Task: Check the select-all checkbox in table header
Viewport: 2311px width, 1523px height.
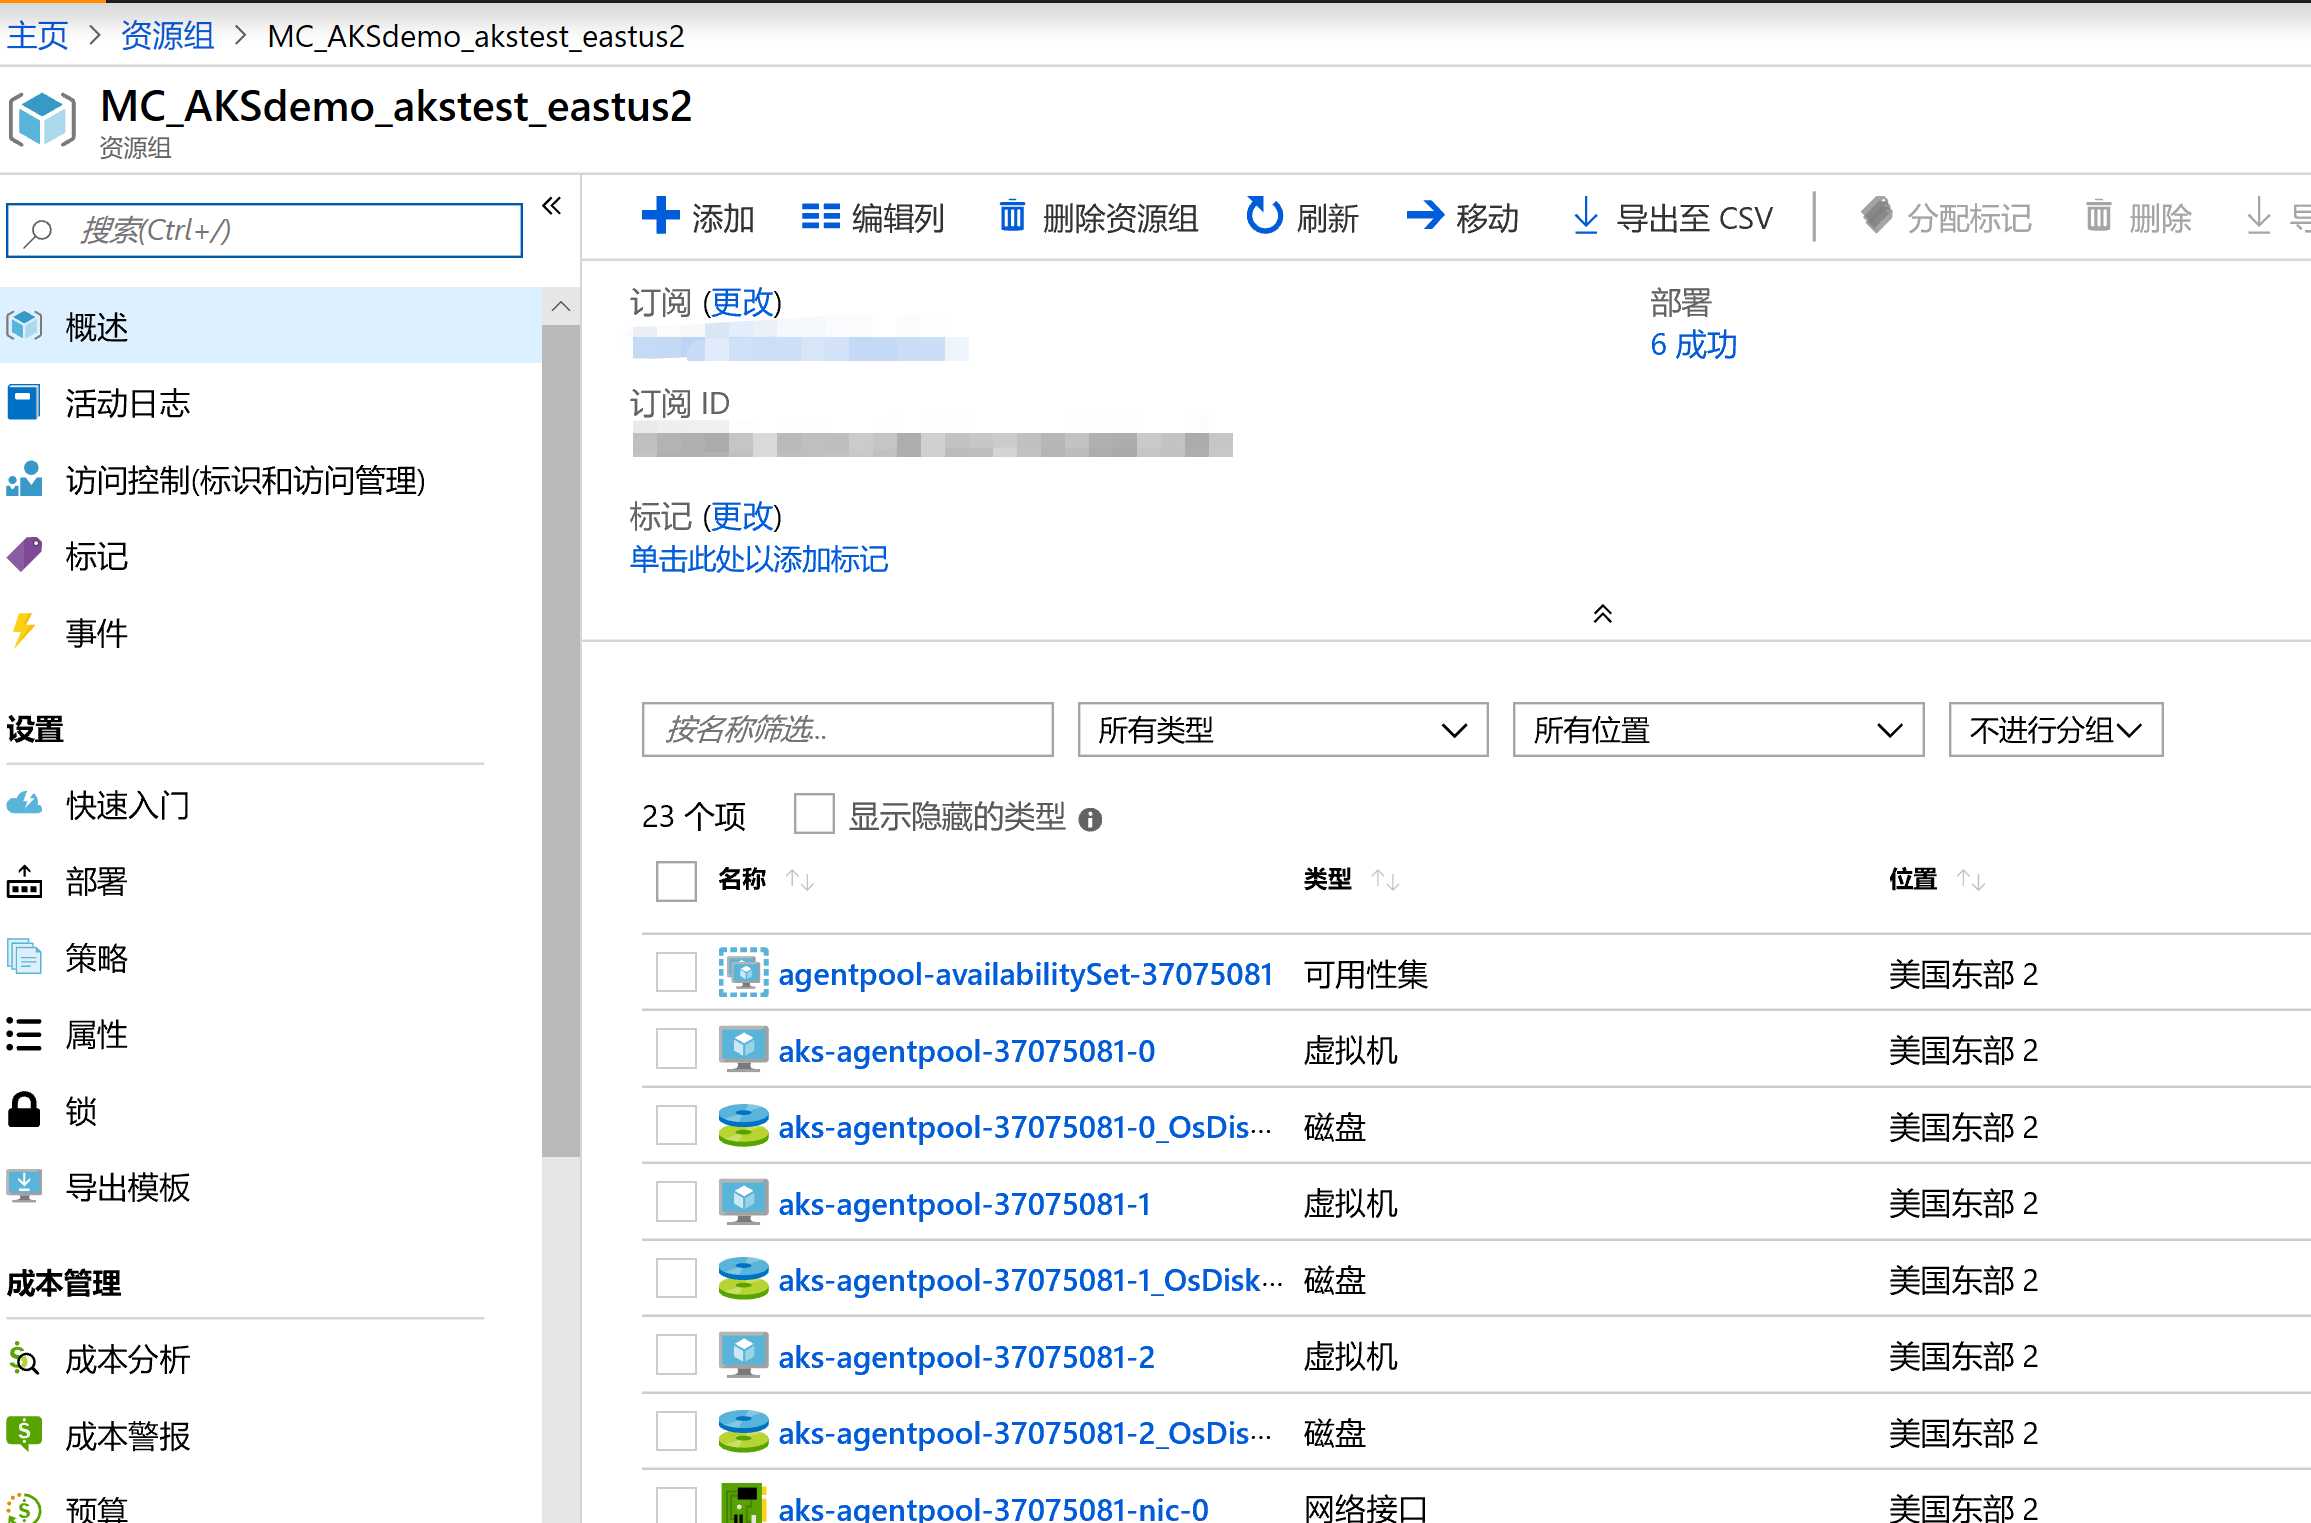Action: [x=676, y=881]
